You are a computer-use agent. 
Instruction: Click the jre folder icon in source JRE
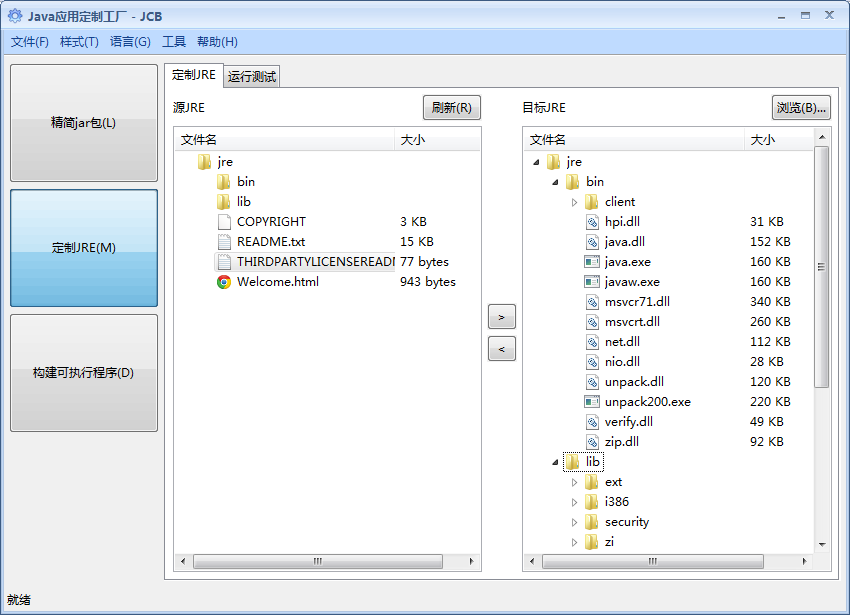coord(204,162)
